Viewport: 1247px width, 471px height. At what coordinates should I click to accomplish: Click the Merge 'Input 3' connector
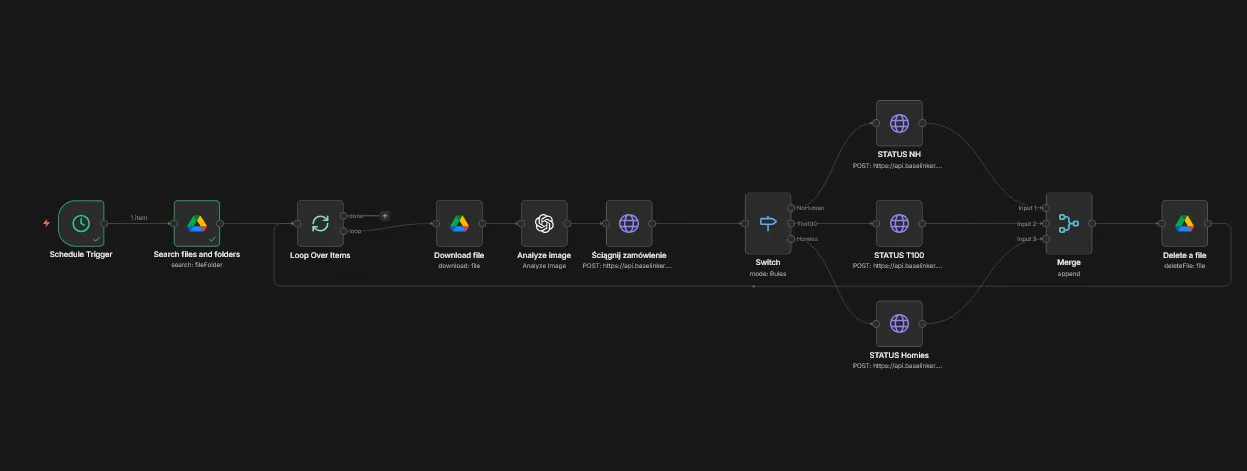point(1044,239)
